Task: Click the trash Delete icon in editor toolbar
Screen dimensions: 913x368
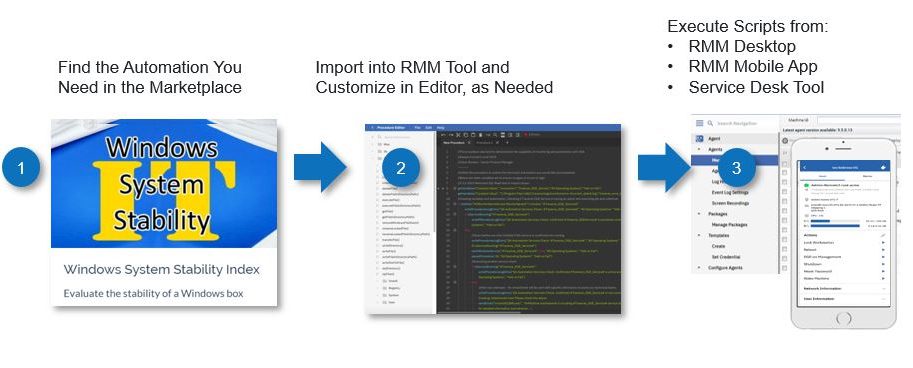Action: coord(480,135)
